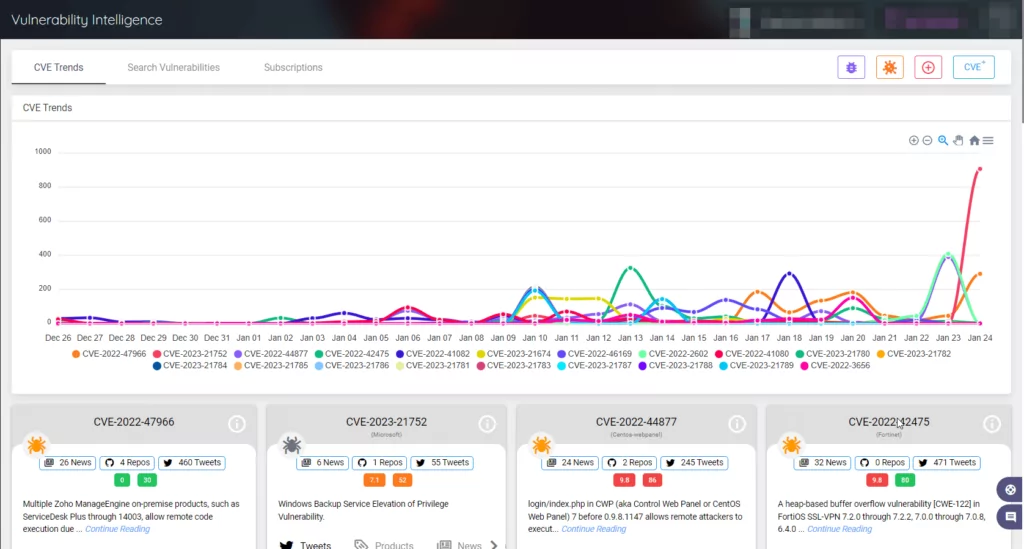Open the 32 News badge
1024x549 pixels.
click(x=823, y=463)
